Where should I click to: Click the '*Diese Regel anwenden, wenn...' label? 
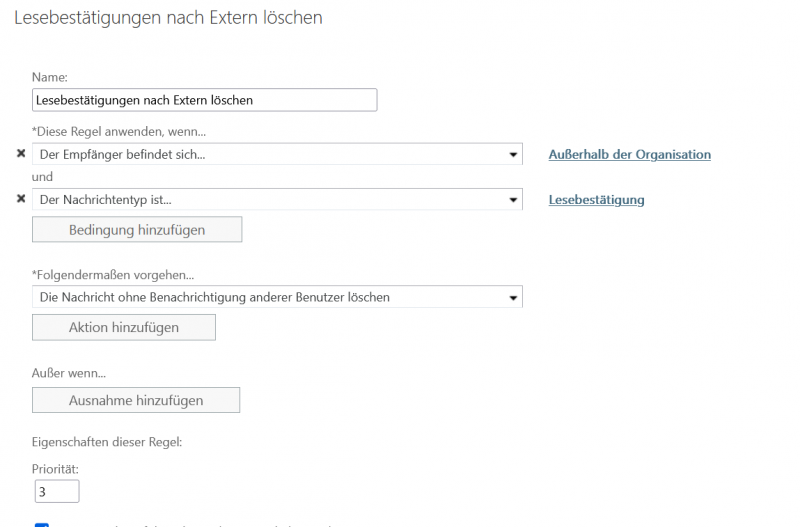[126, 132]
